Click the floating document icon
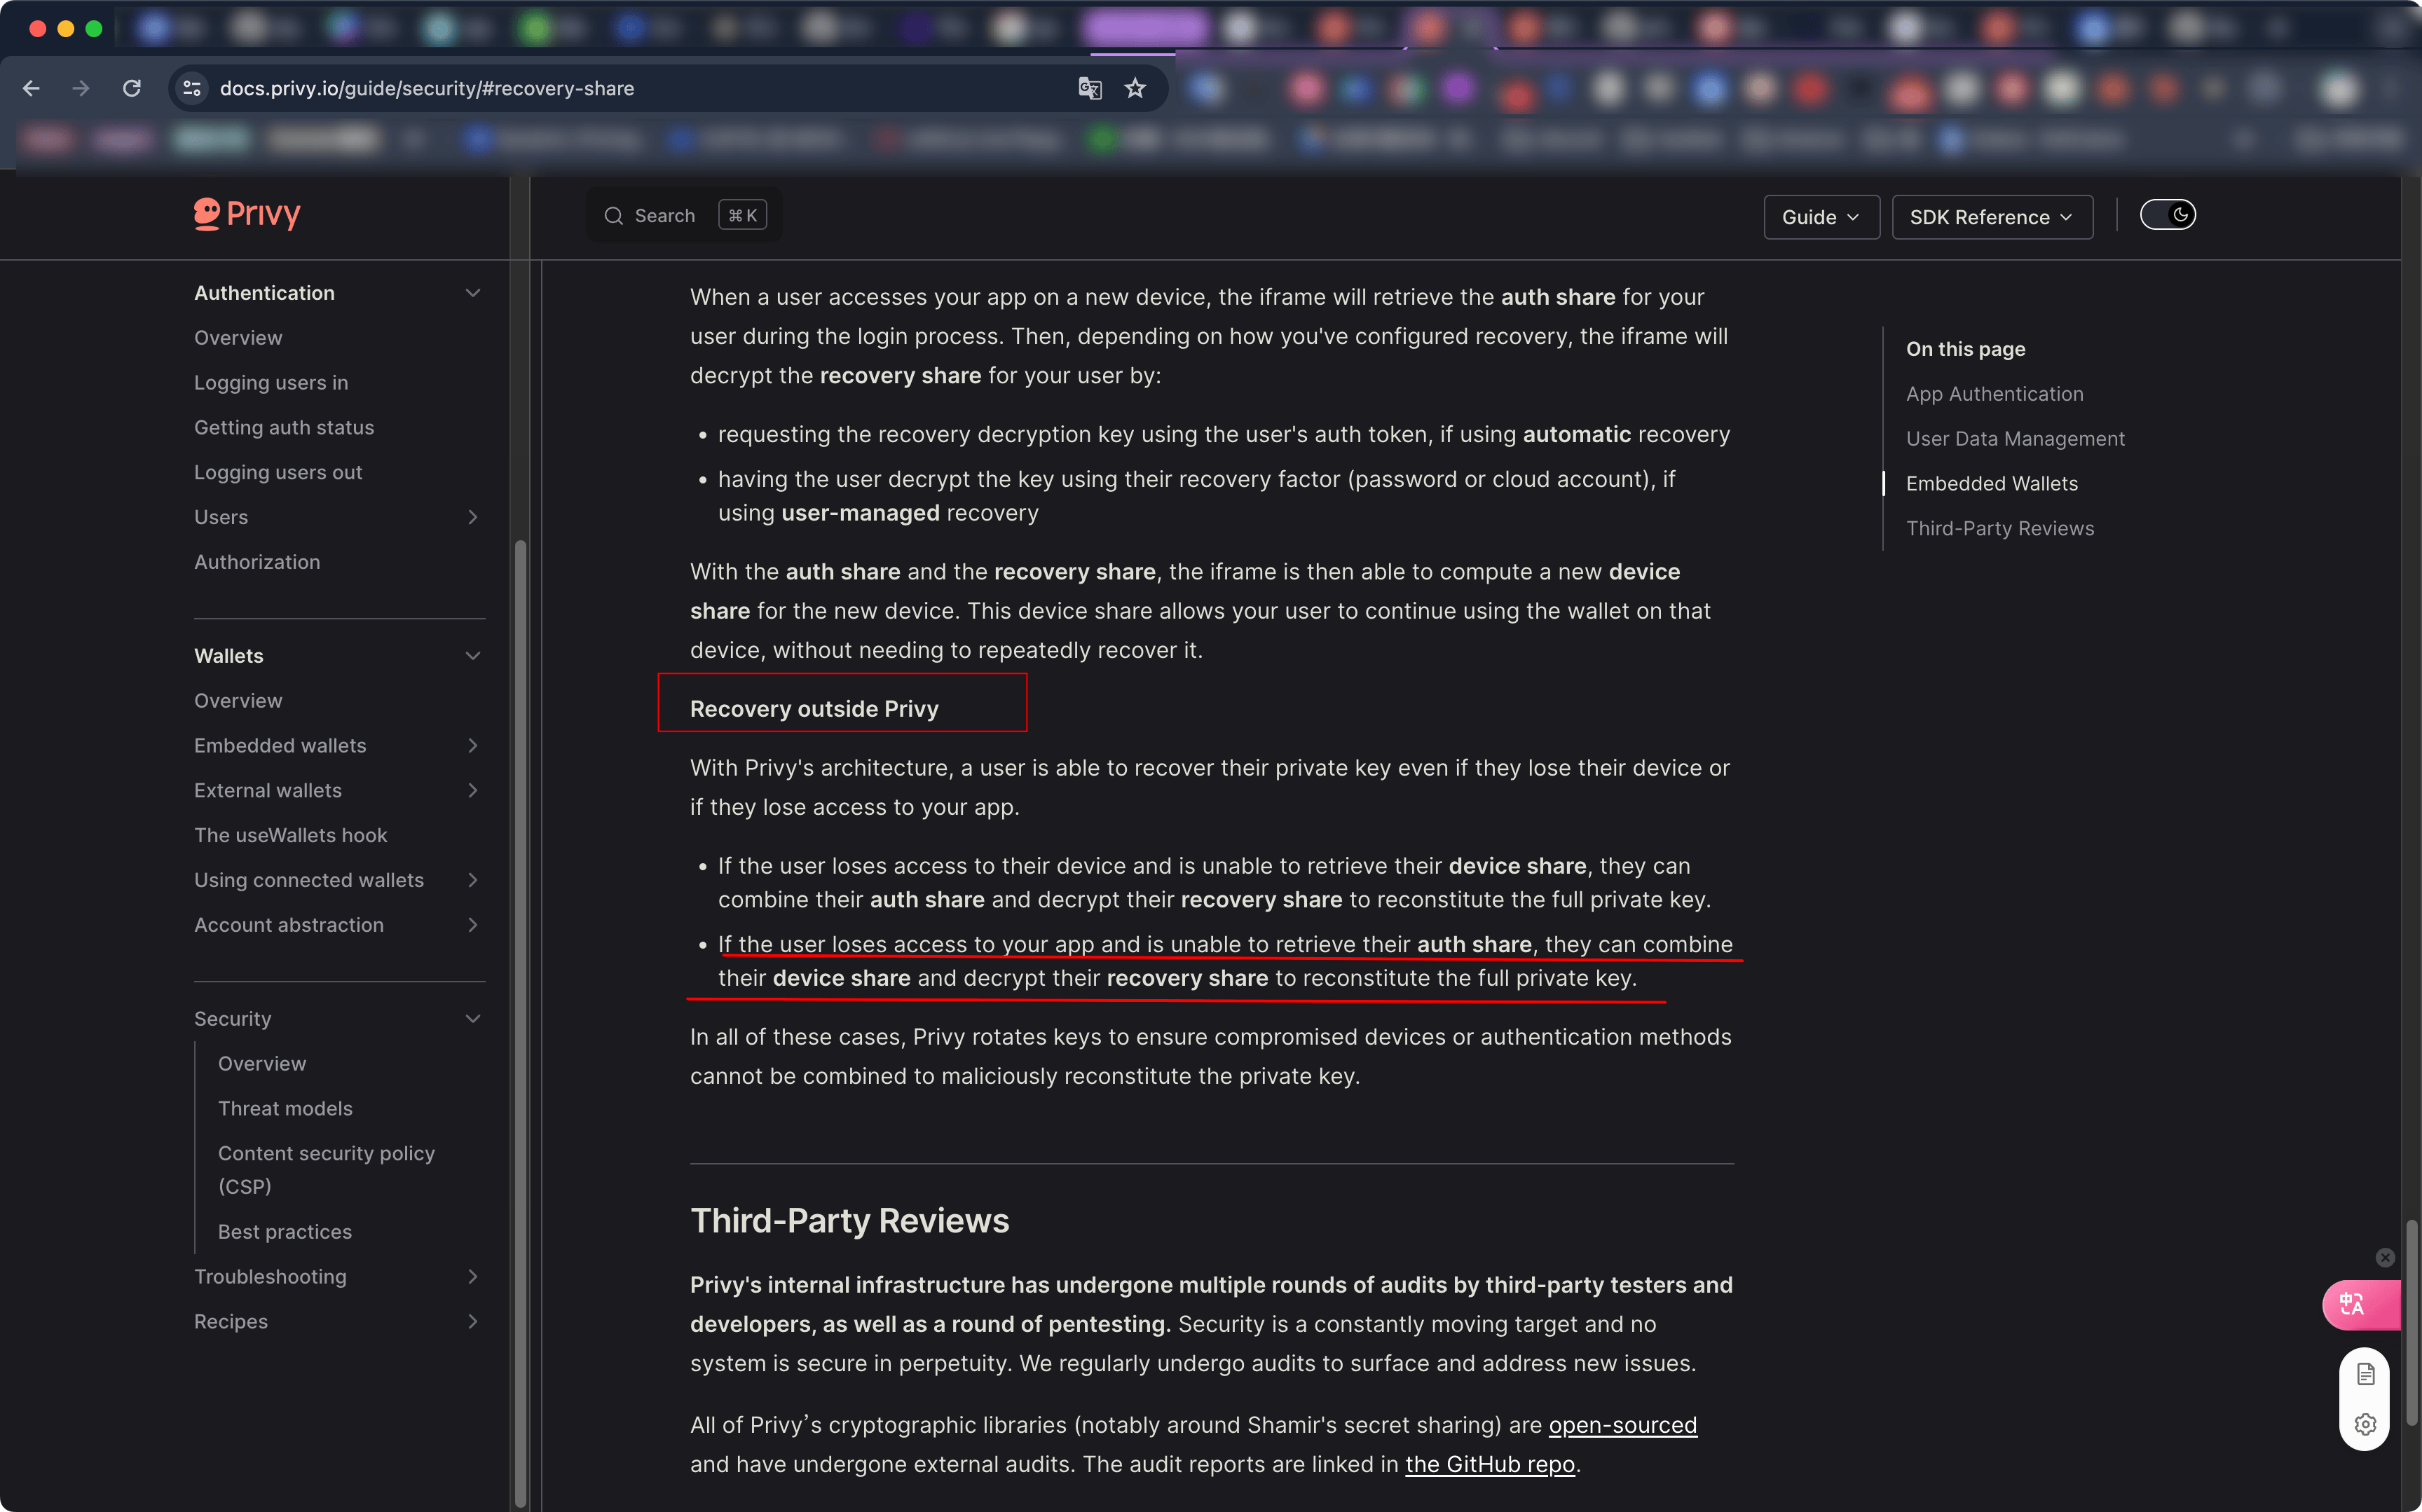This screenshot has width=2422, height=1512. click(2365, 1375)
